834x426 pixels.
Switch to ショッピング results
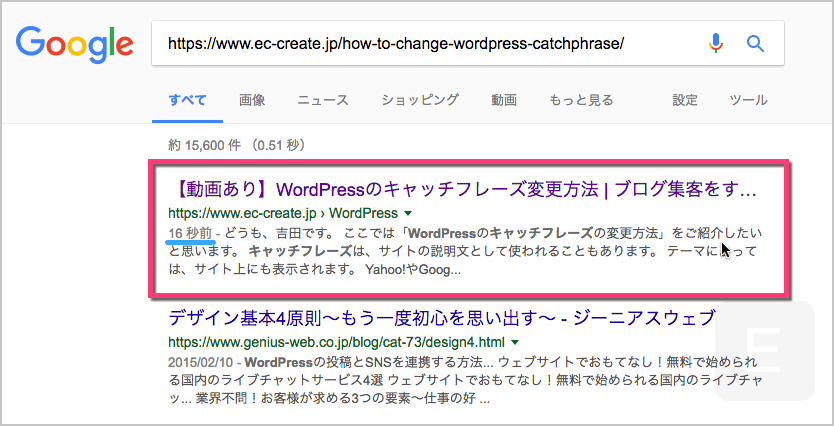tap(420, 99)
